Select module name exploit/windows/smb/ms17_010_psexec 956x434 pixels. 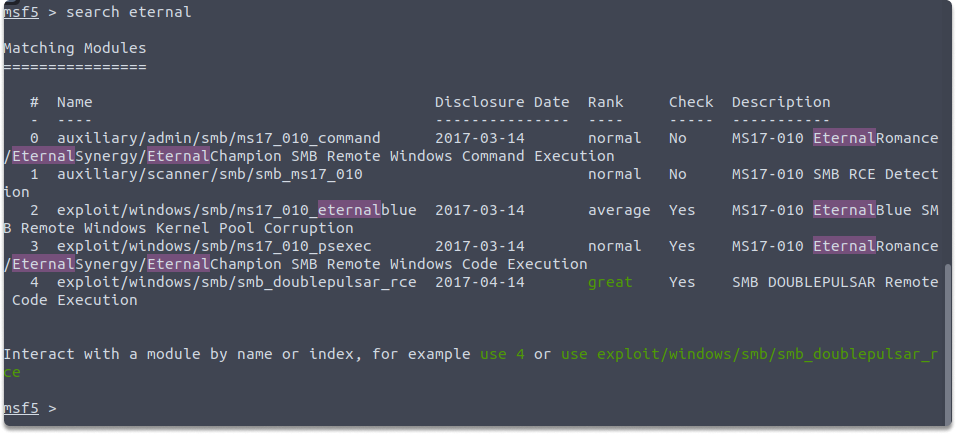tap(214, 246)
